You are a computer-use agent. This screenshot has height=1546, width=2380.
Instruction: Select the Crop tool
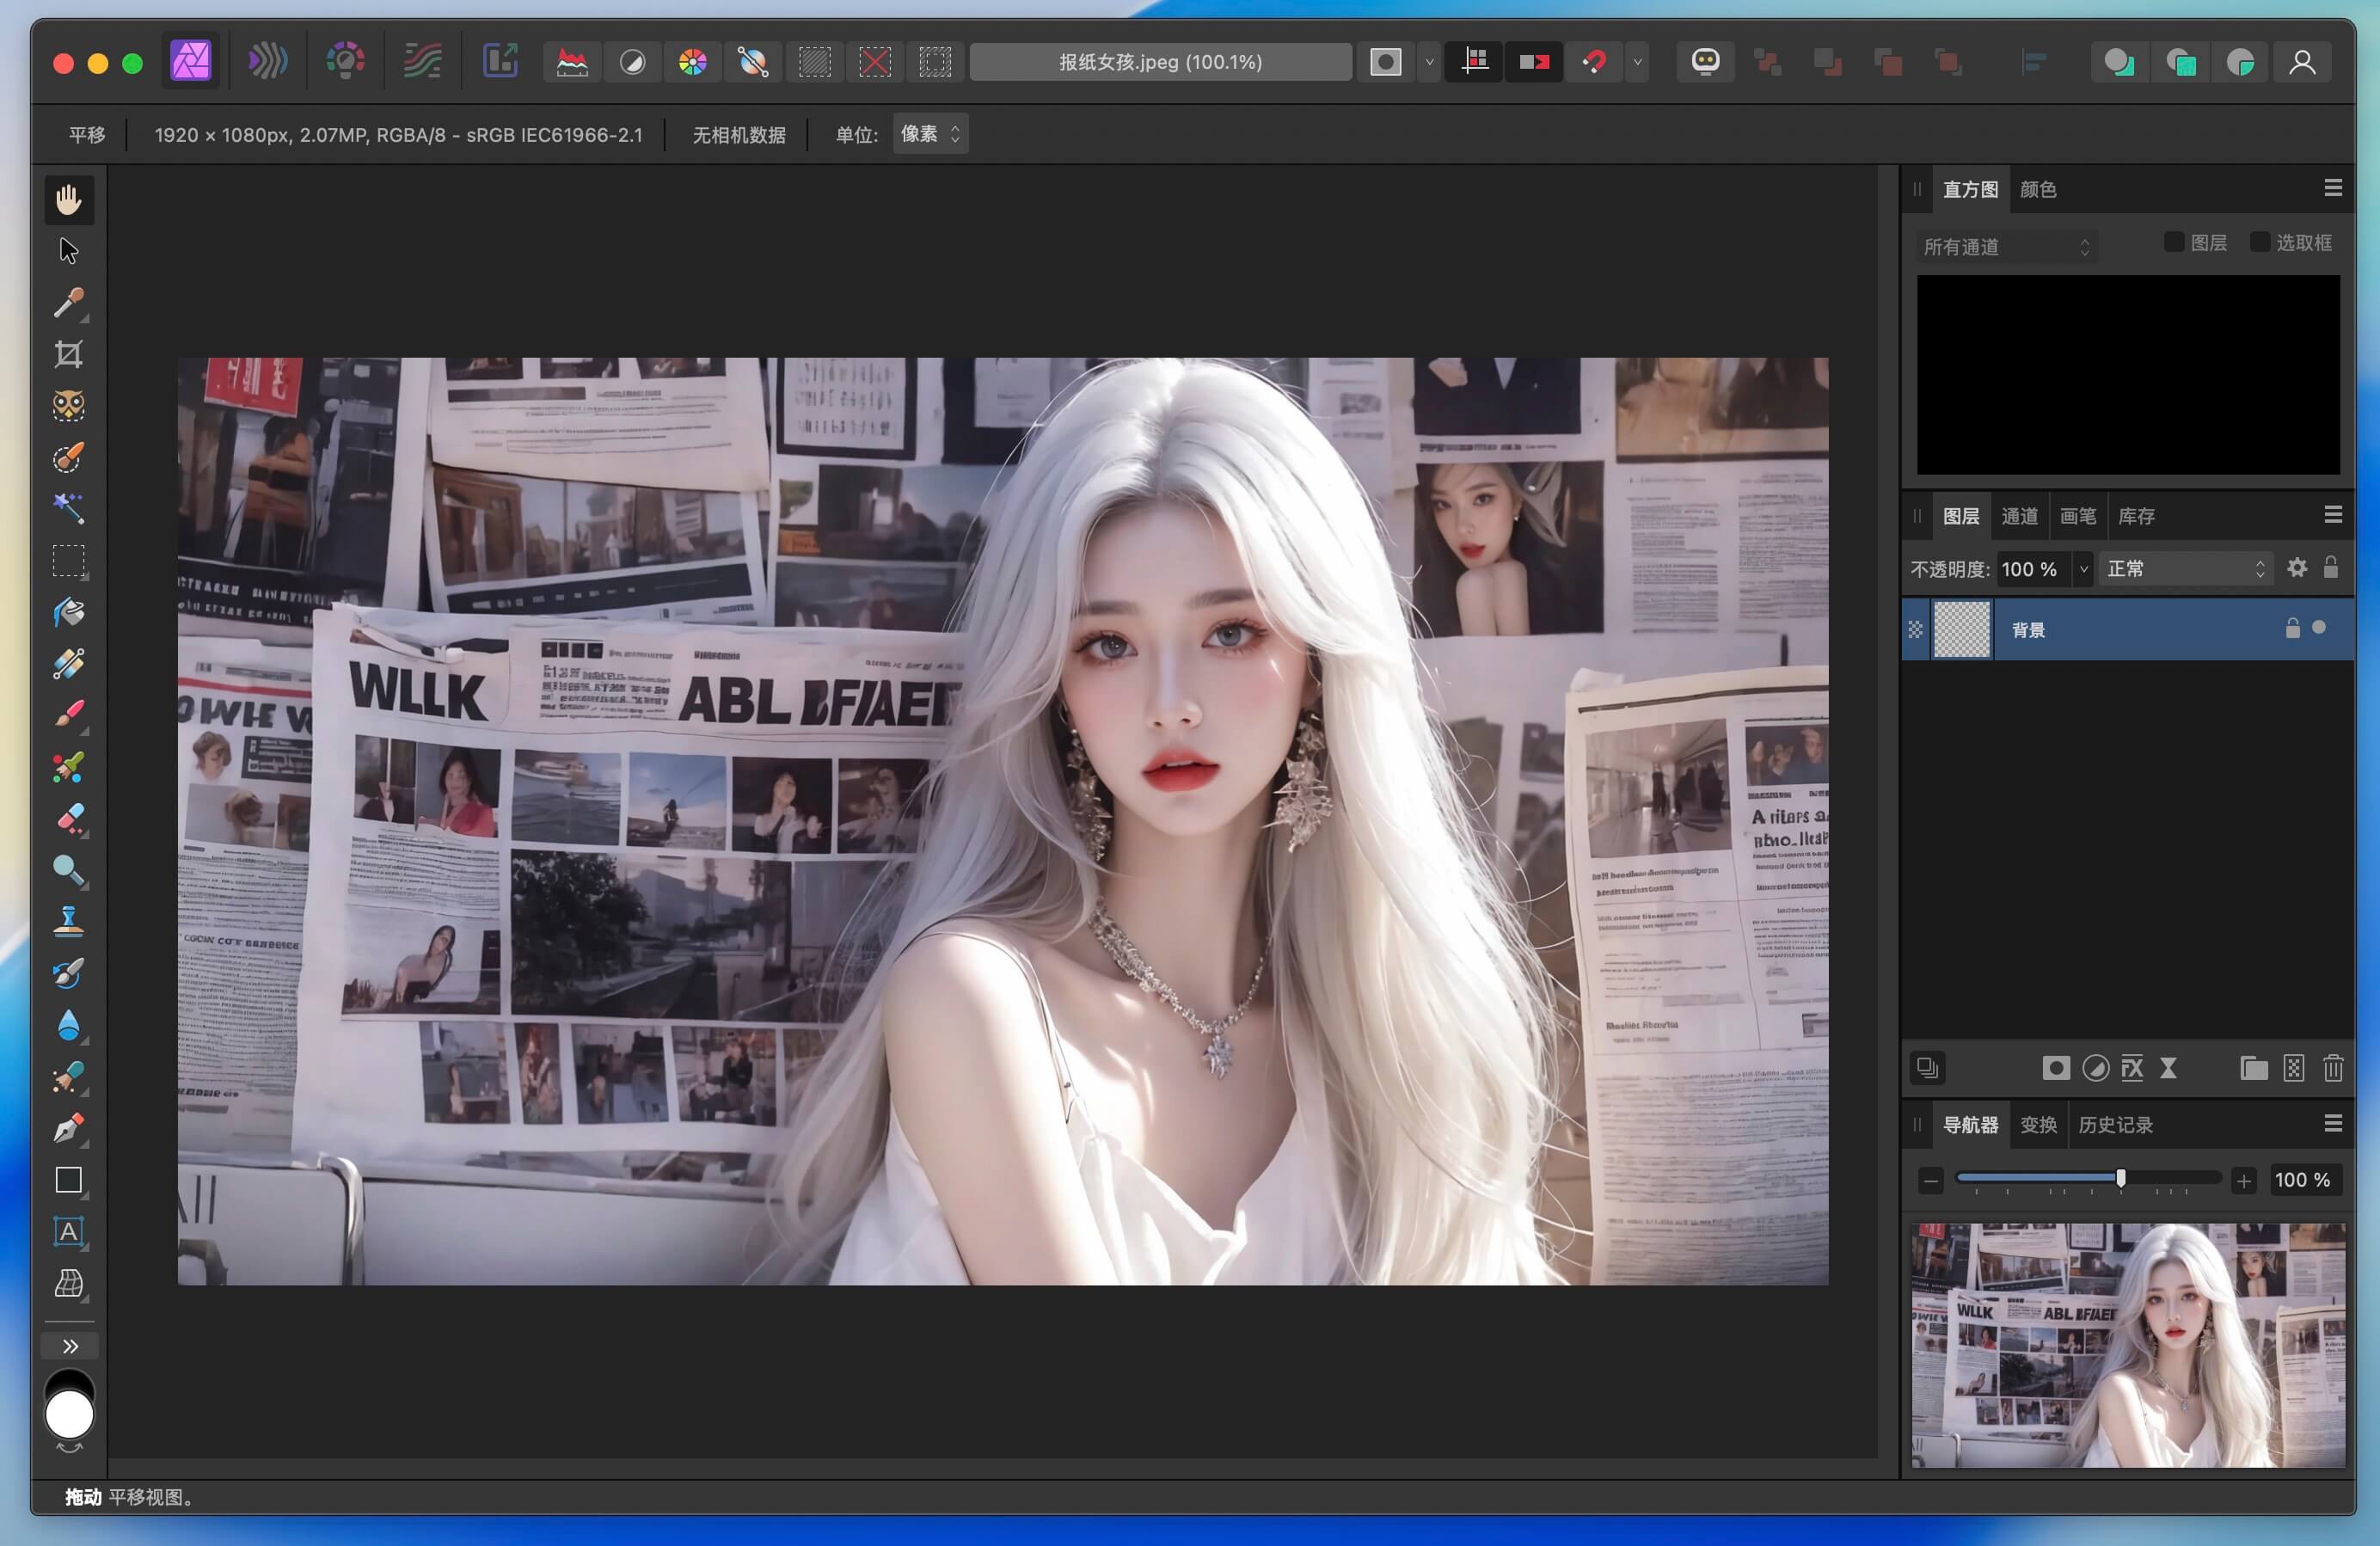[x=69, y=353]
